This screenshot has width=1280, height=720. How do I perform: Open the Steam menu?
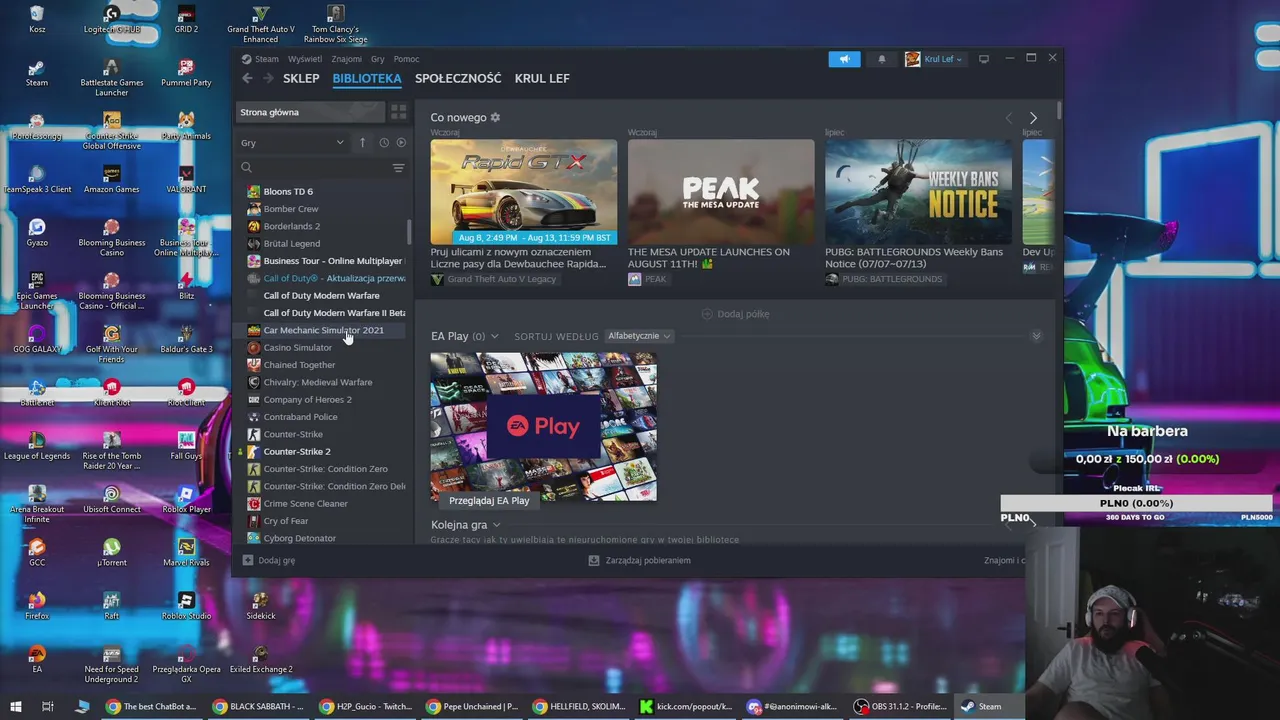(267, 59)
